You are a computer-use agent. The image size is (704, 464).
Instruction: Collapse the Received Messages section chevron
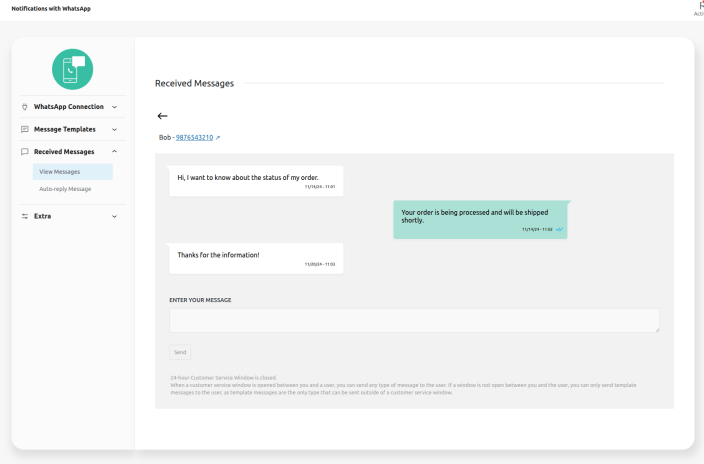[x=114, y=152]
